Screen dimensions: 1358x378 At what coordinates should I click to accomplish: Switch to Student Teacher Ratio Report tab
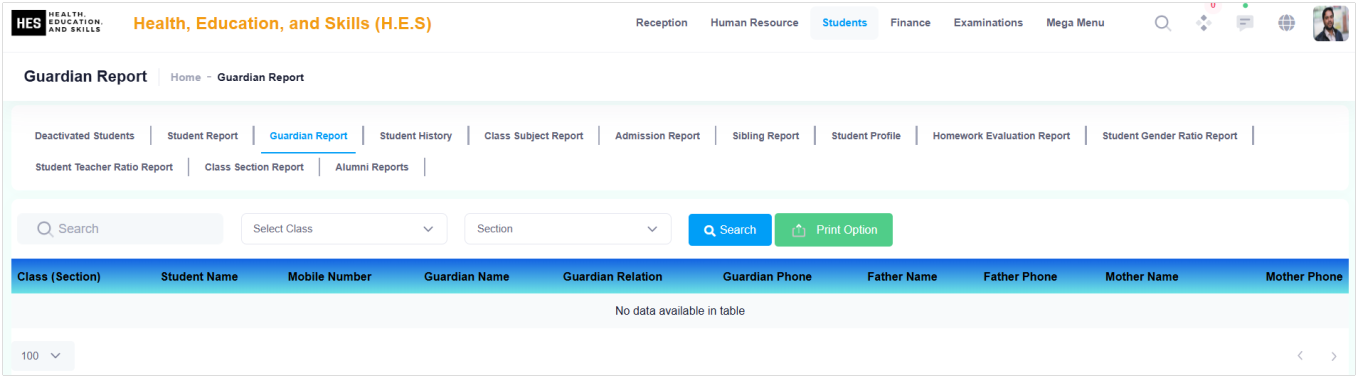[104, 167]
